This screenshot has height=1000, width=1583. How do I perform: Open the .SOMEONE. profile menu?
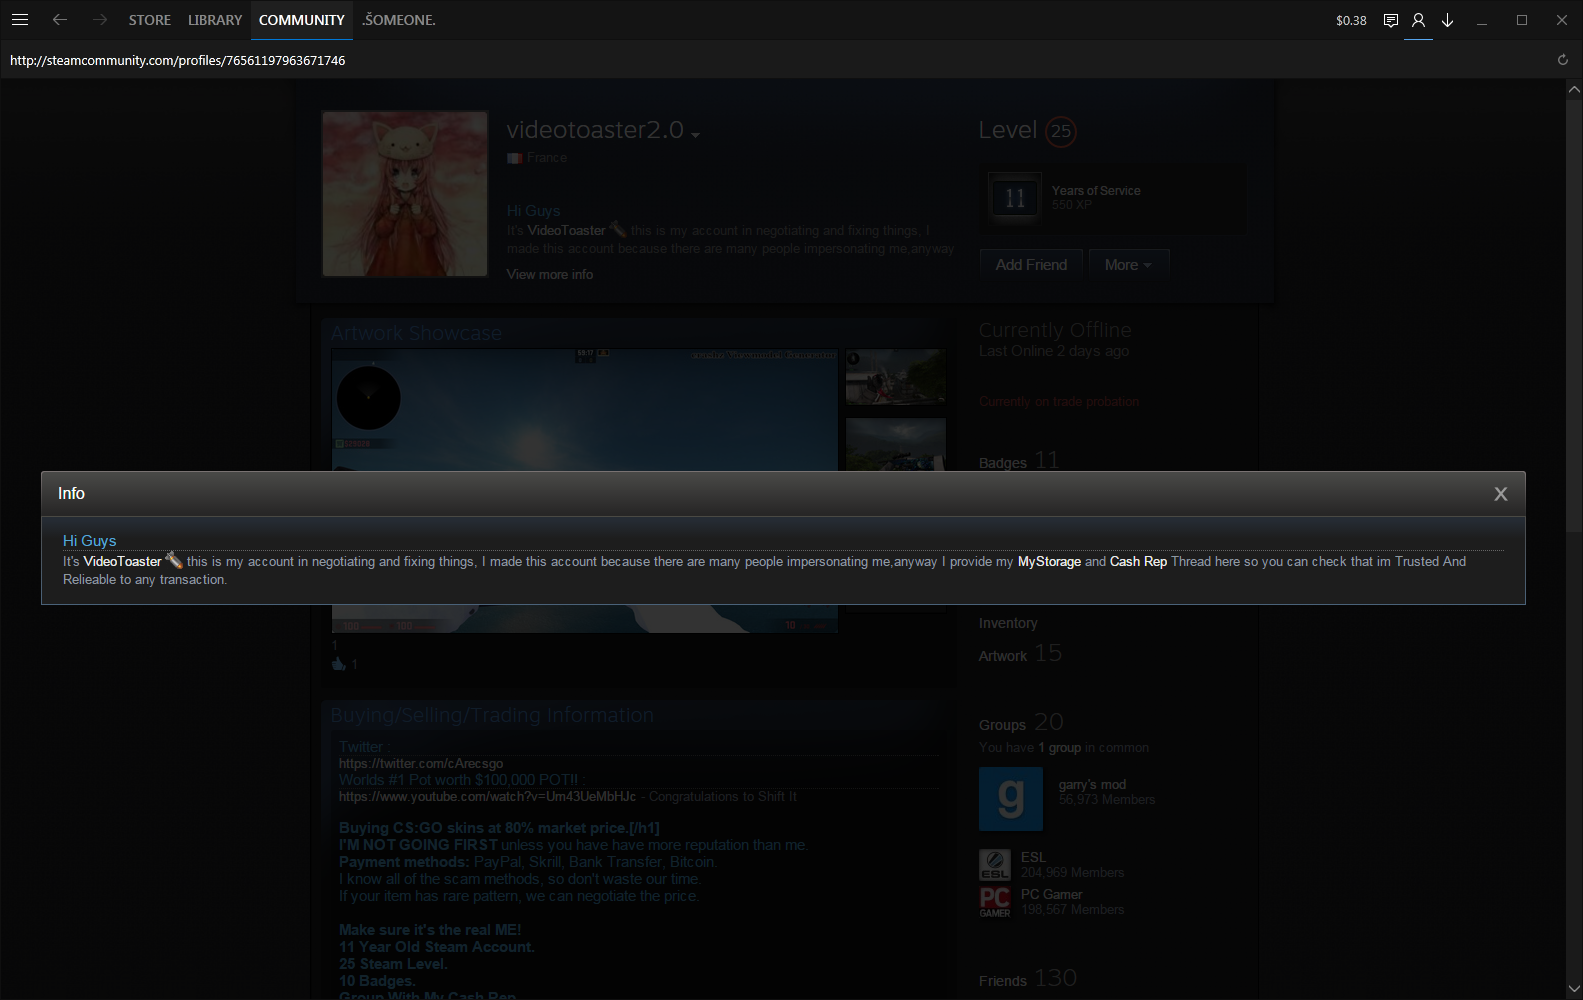pos(399,20)
